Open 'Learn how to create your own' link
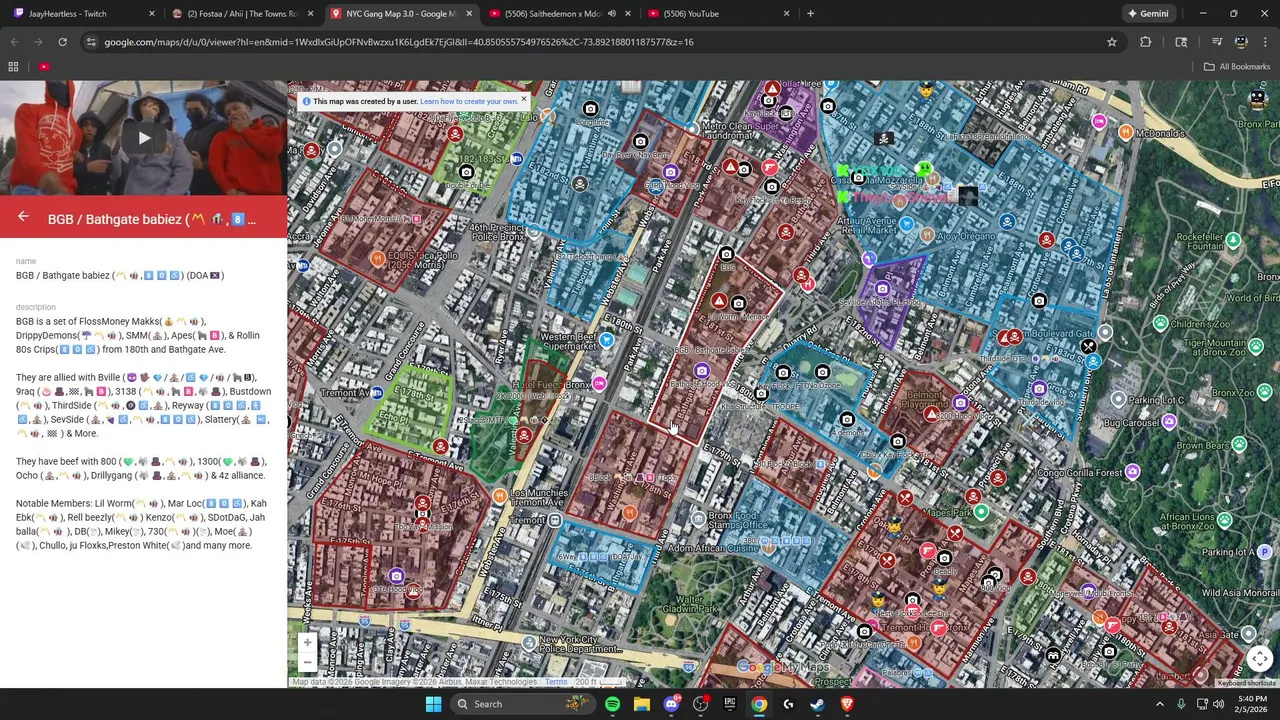 pos(469,101)
